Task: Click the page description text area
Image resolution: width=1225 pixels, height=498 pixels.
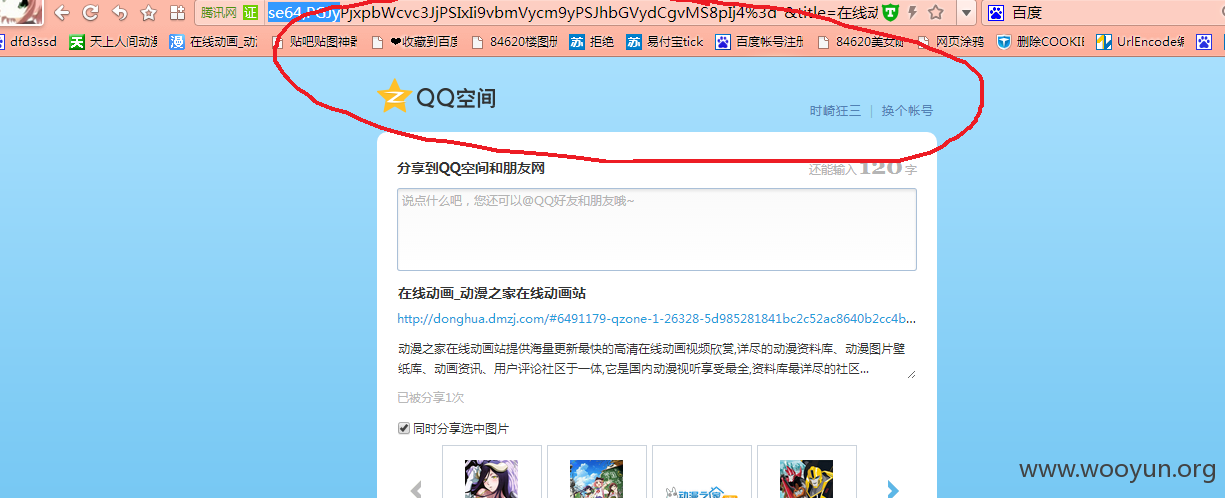Action: (x=657, y=359)
